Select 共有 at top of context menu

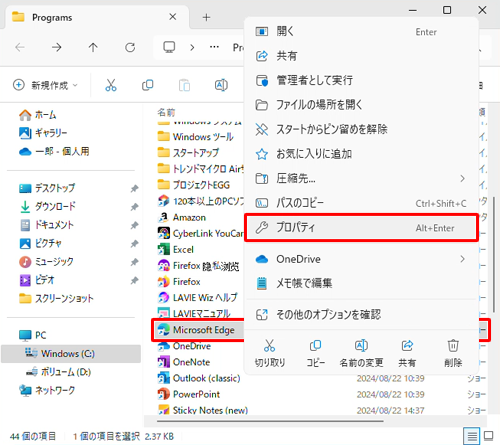click(362, 56)
